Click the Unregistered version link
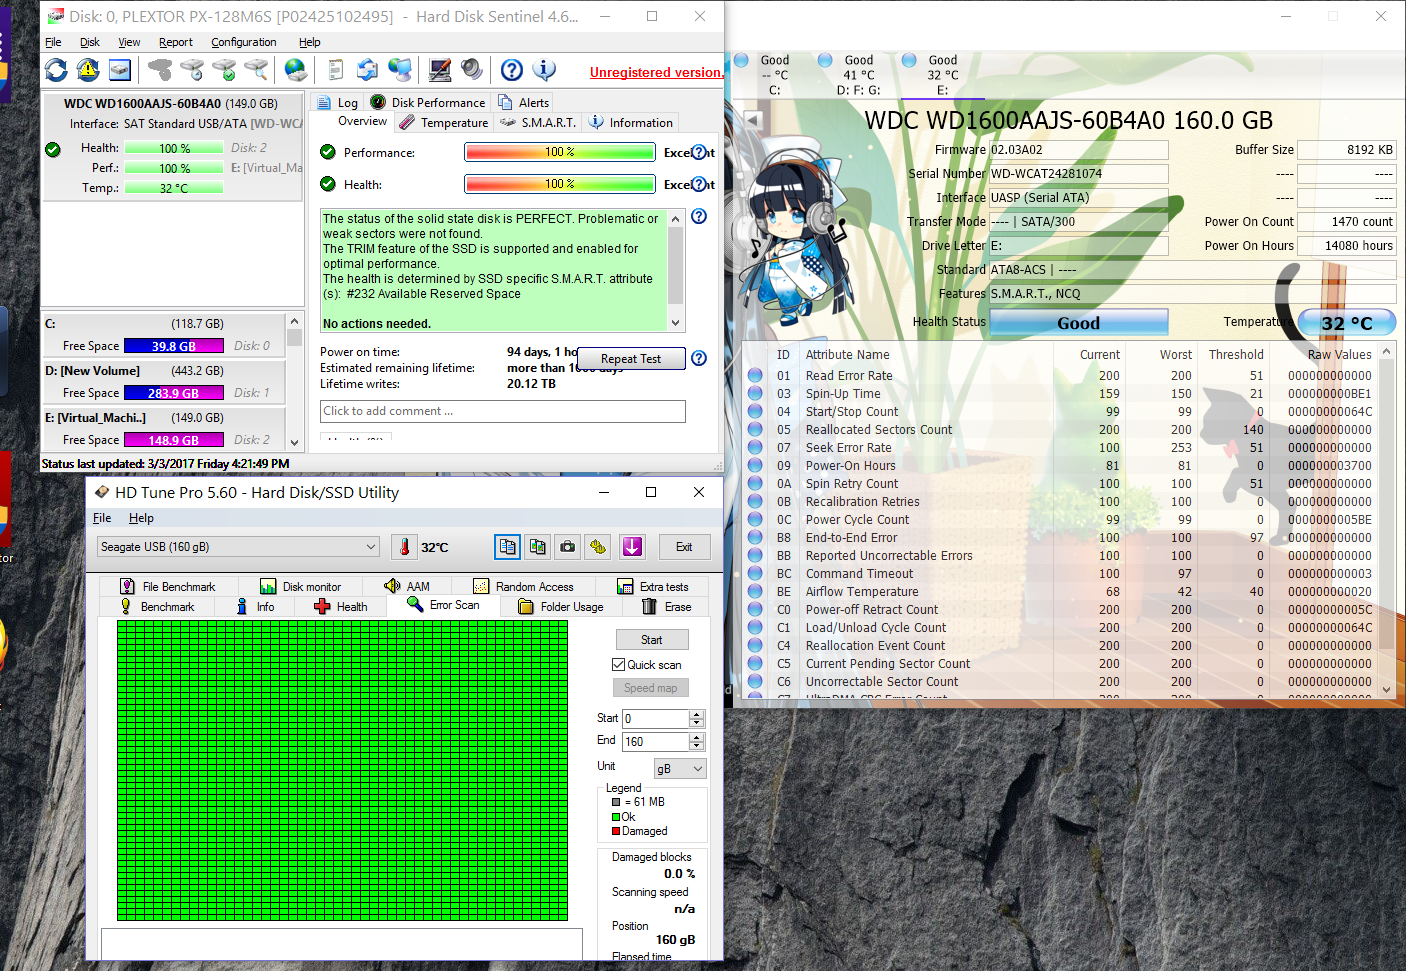This screenshot has width=1406, height=971. 656,72
